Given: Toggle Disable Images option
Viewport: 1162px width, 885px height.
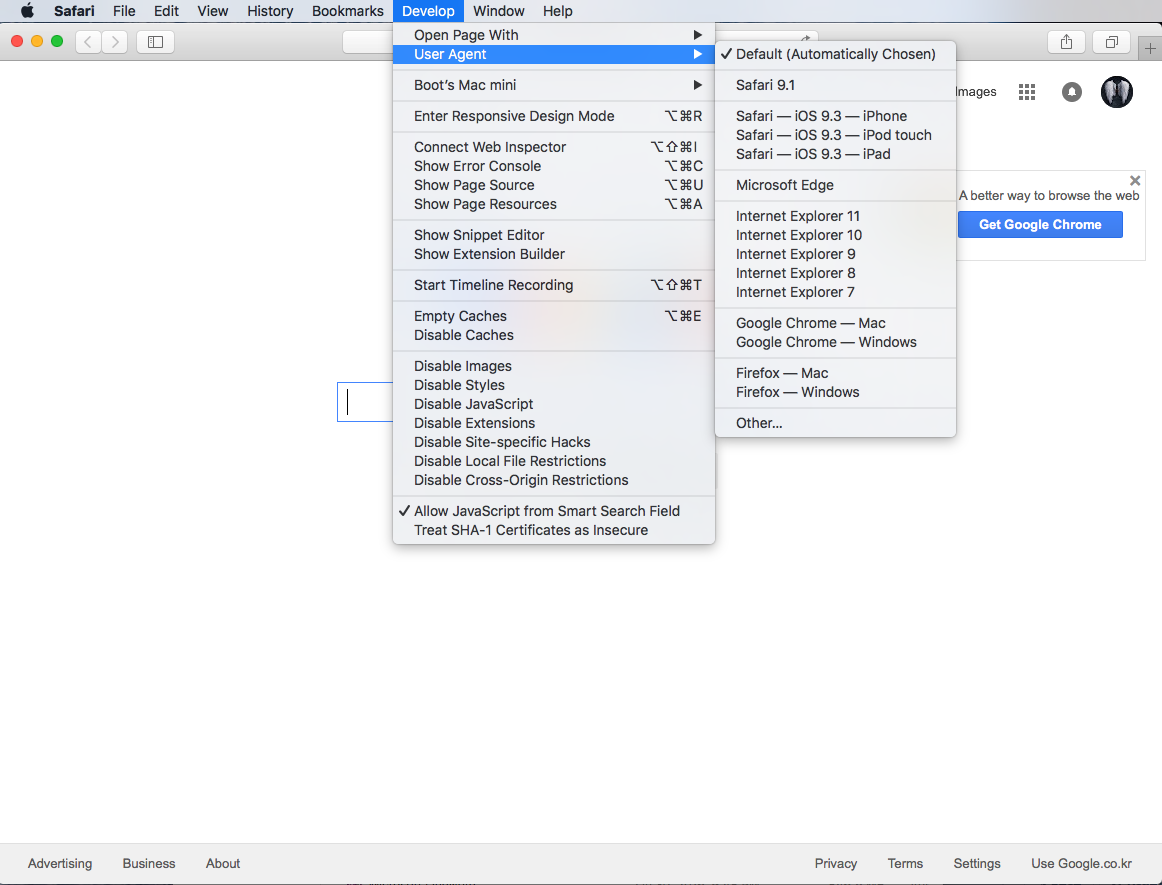Looking at the screenshot, I should pyautogui.click(x=554, y=366).
